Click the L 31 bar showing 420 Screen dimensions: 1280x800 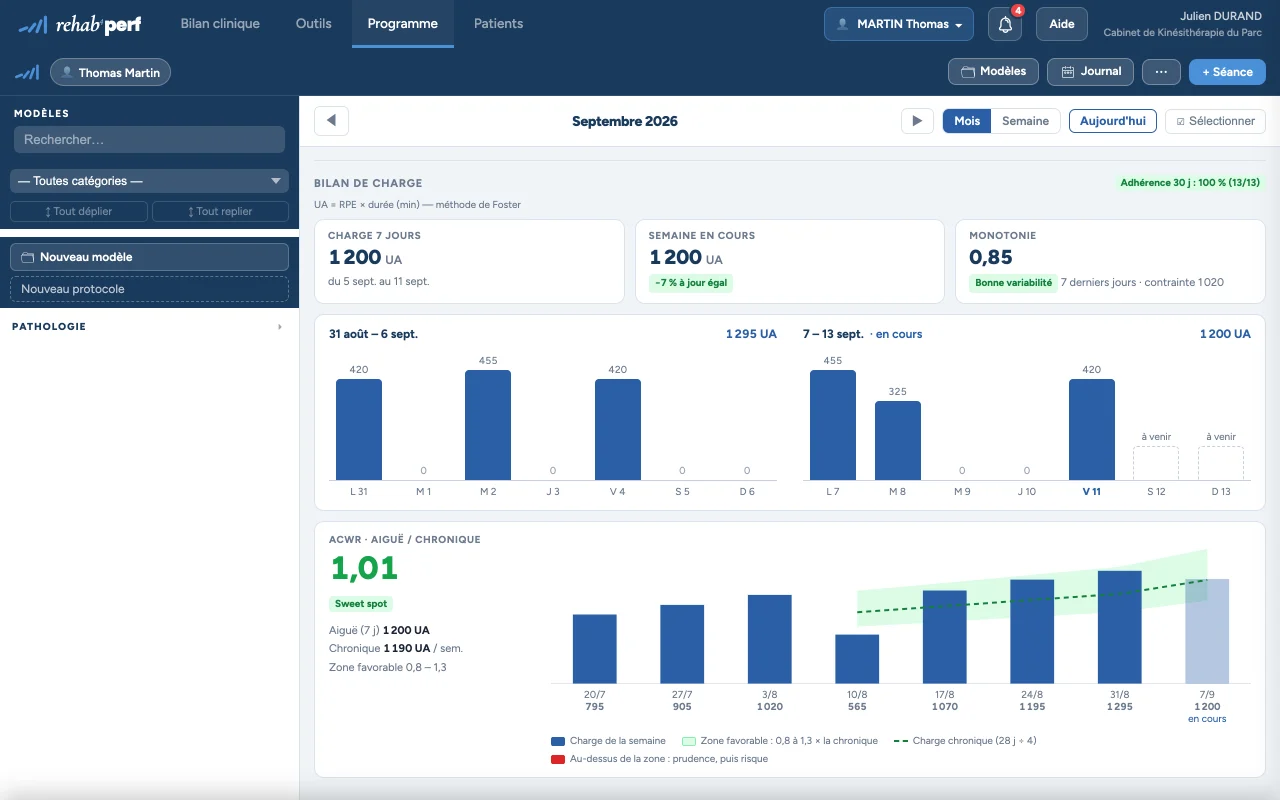pos(359,430)
